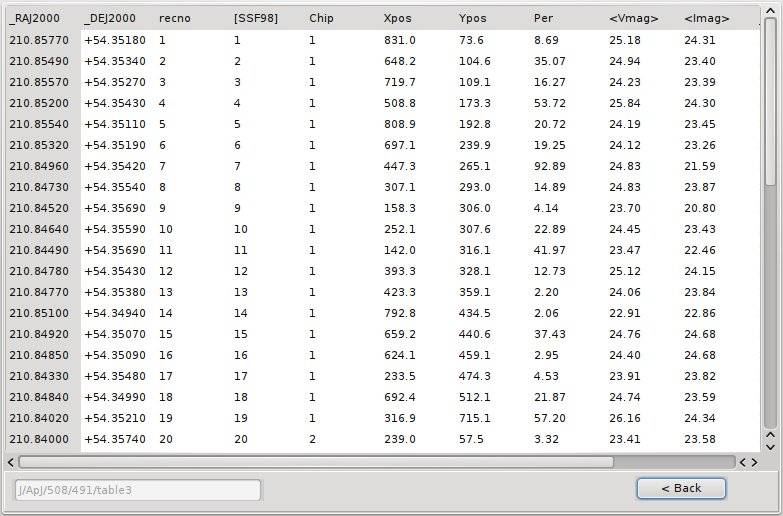The width and height of the screenshot is (783, 516).
Task: Click the J/ApJ/508/491/table3 text field
Action: pos(138,490)
